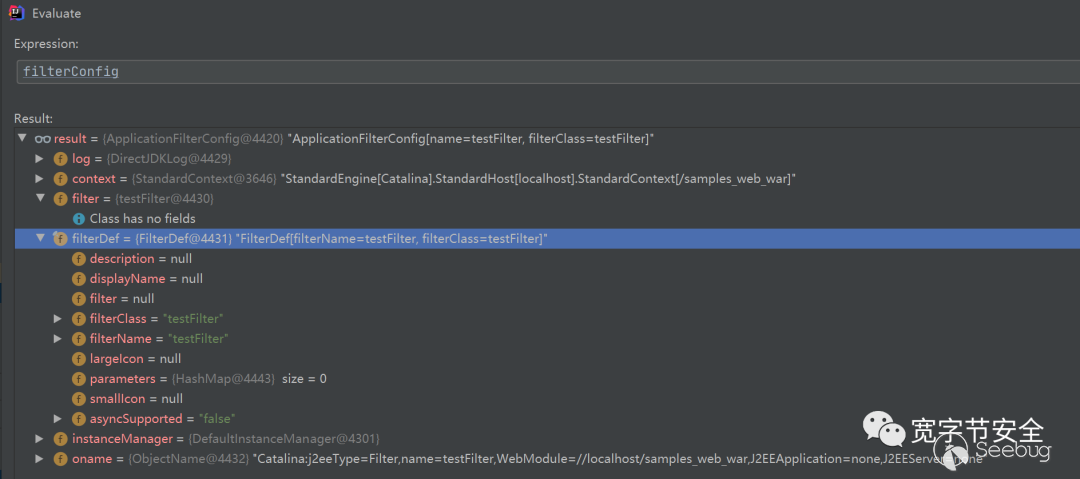Click the field icon next to description
Viewport: 1080px width, 479px height.
pos(79,258)
